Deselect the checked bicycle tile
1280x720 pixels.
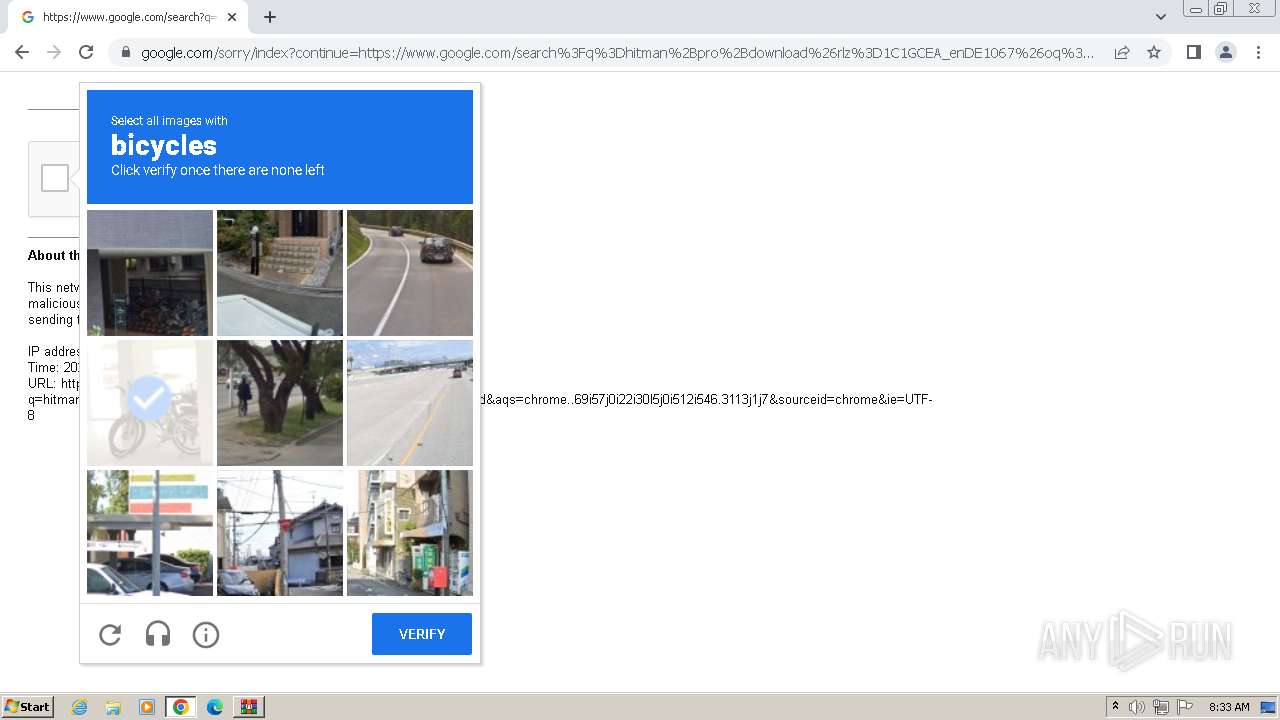tap(150, 403)
